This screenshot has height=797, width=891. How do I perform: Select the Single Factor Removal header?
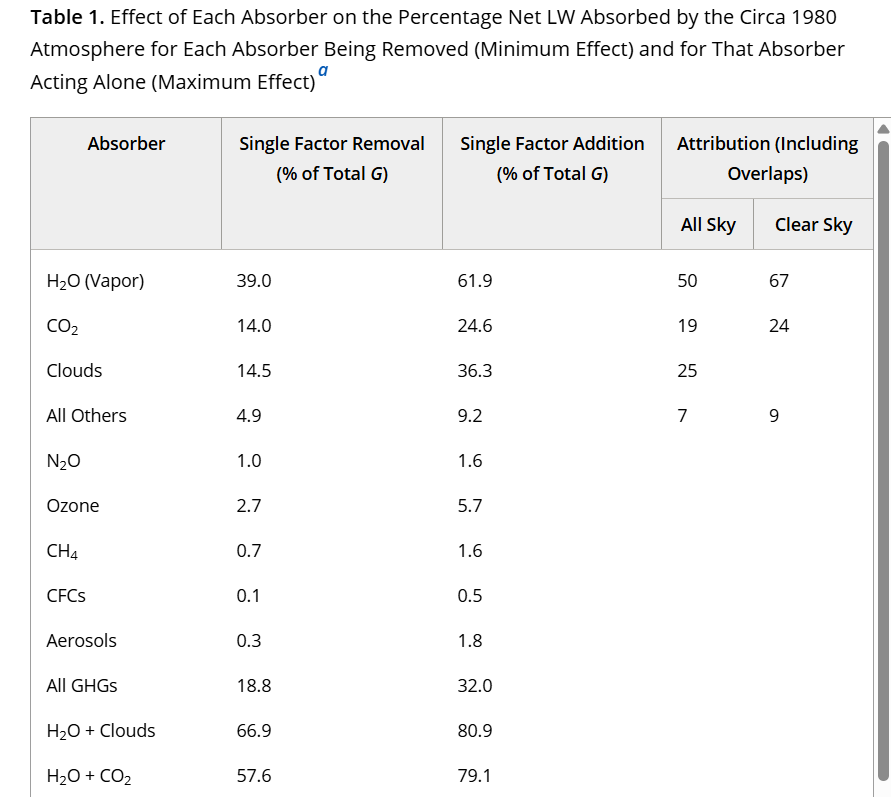[x=332, y=158]
